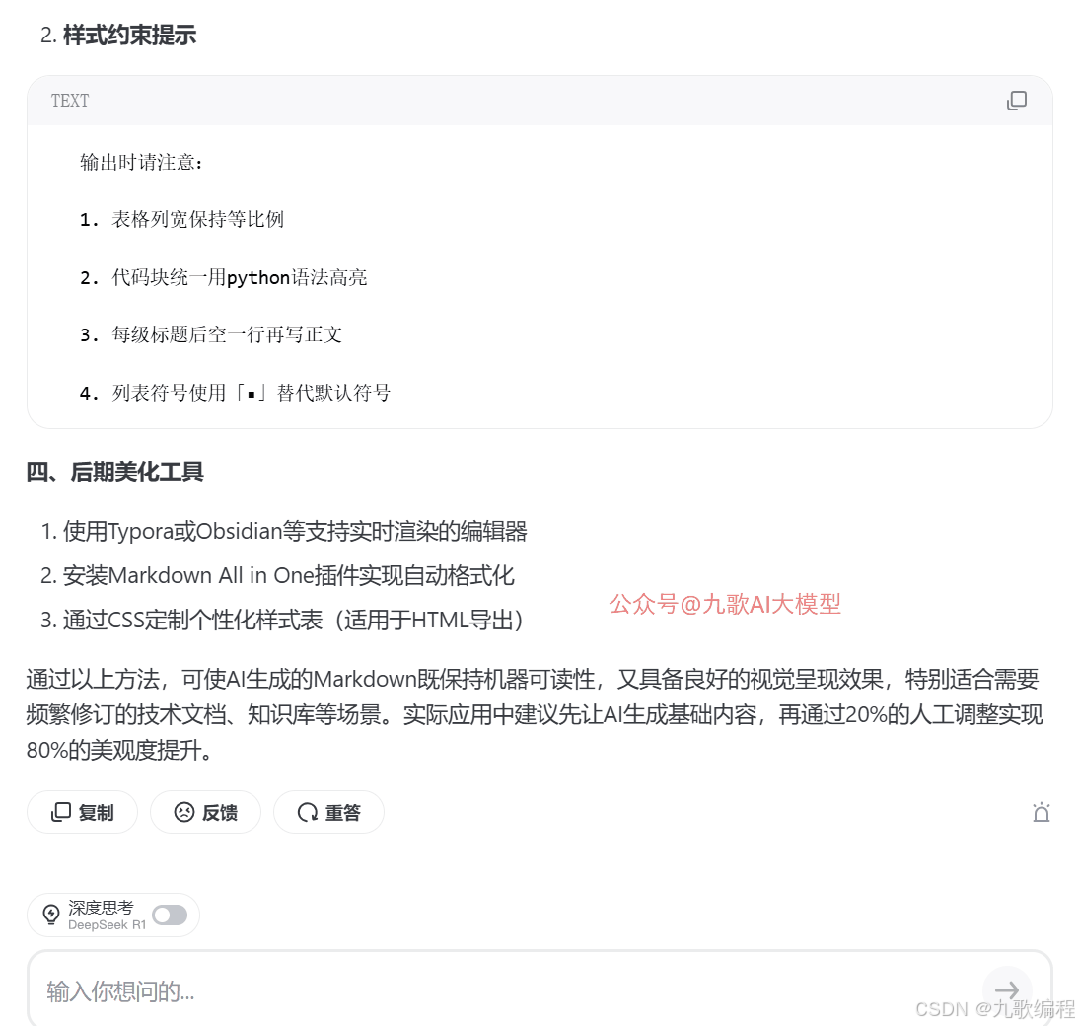Regenerate answer with 重答 button
The width and height of the screenshot is (1079, 1026).
click(329, 813)
